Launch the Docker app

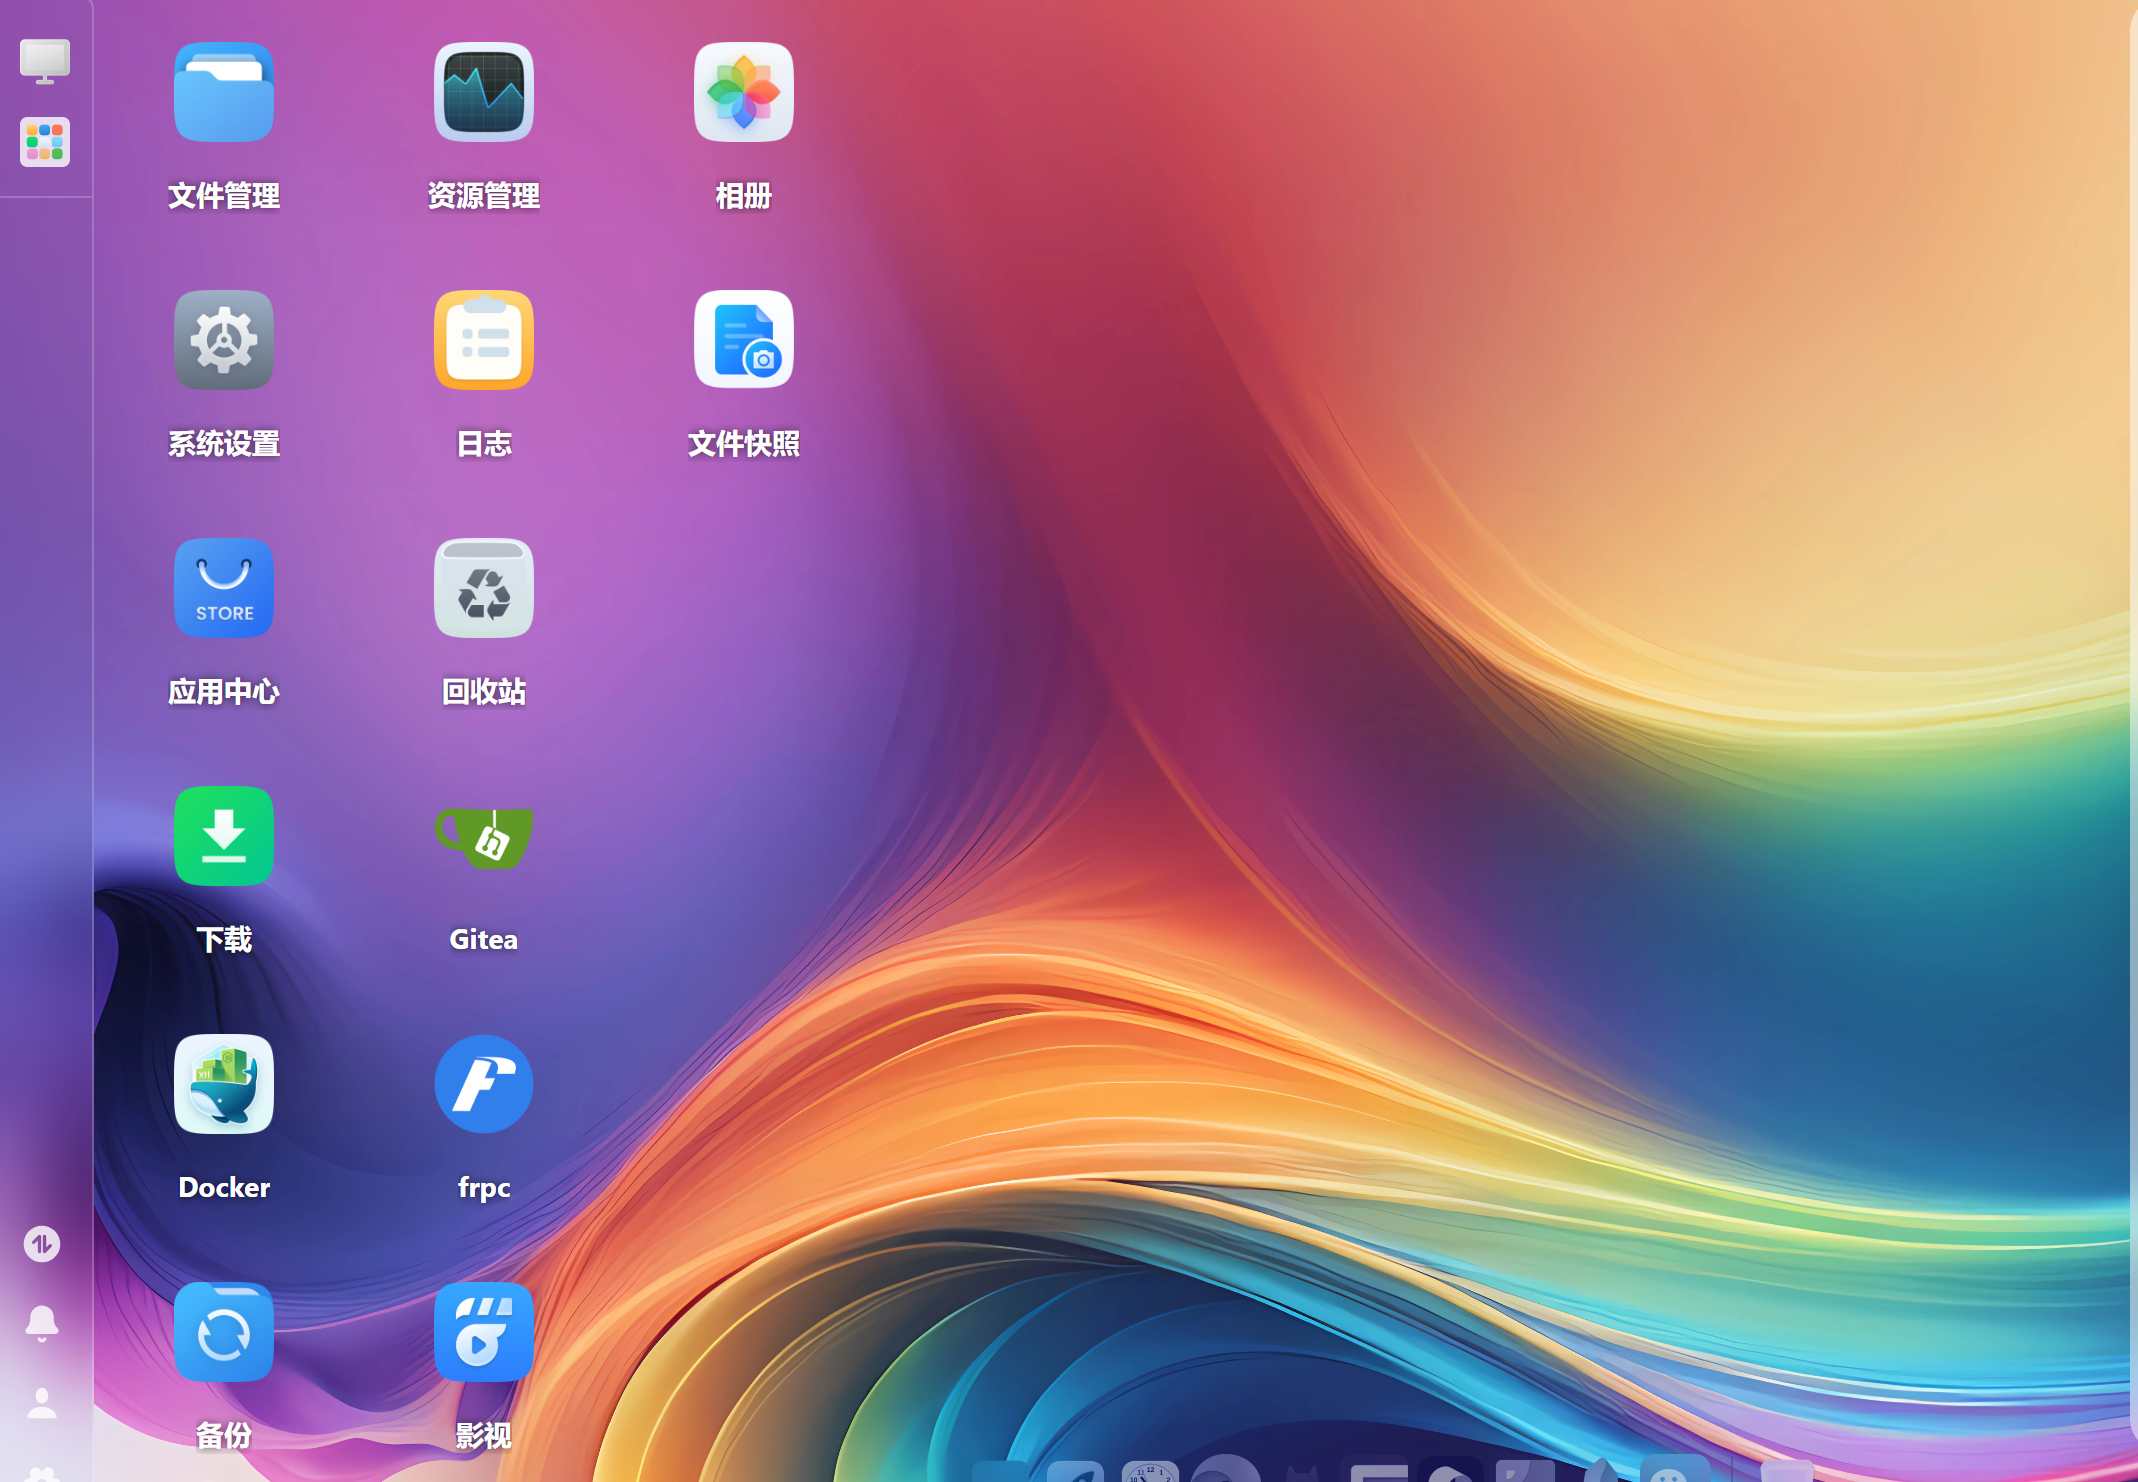pos(223,1085)
